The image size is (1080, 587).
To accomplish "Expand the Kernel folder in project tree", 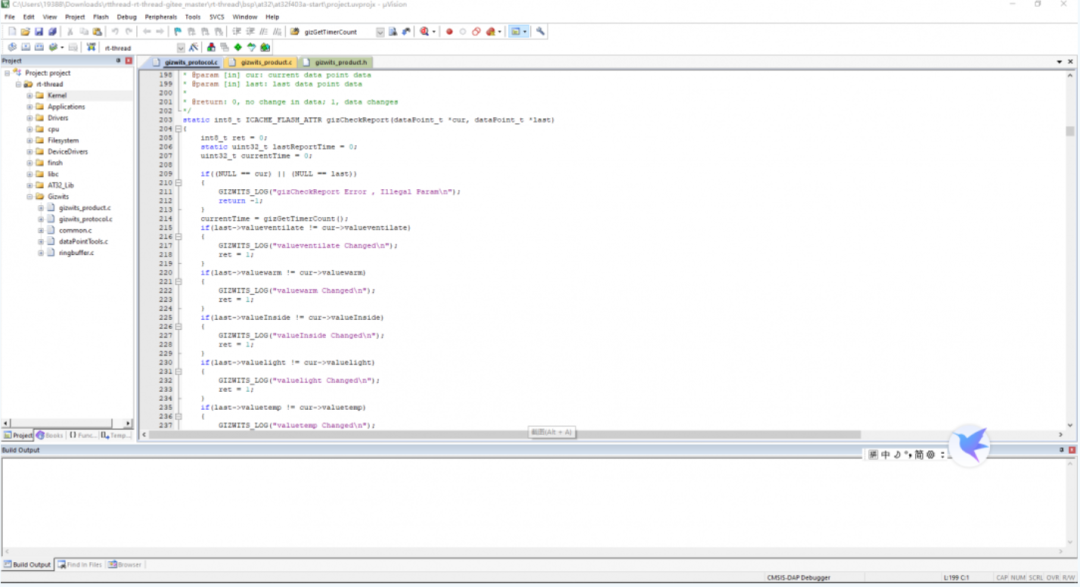I will point(29,96).
